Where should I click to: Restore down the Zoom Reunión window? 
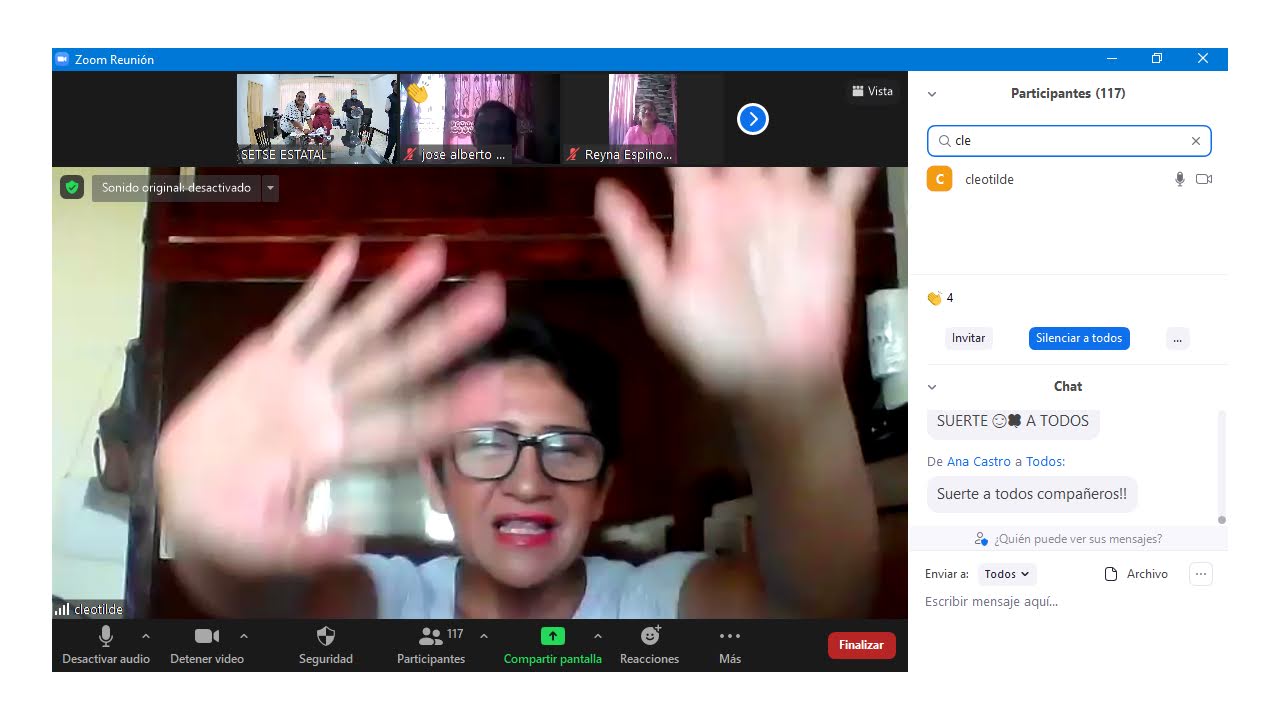(x=1157, y=59)
